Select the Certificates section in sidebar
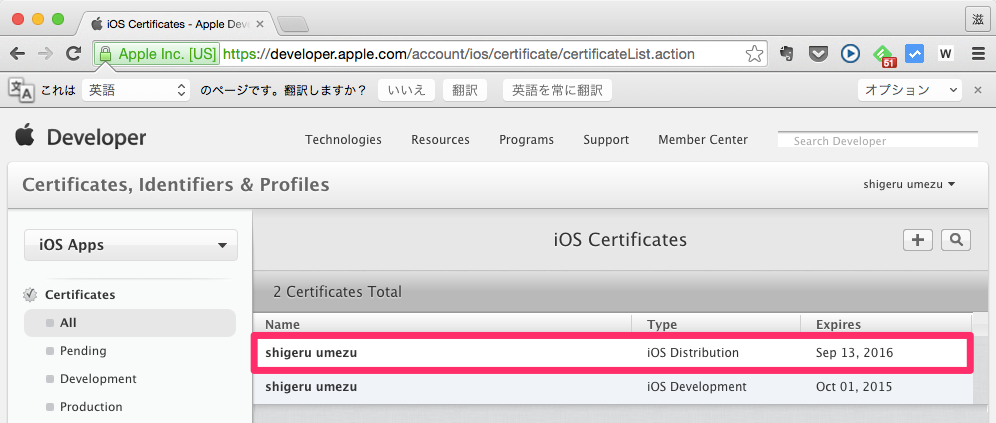Screen dimensions: 996x423 [x=80, y=295]
